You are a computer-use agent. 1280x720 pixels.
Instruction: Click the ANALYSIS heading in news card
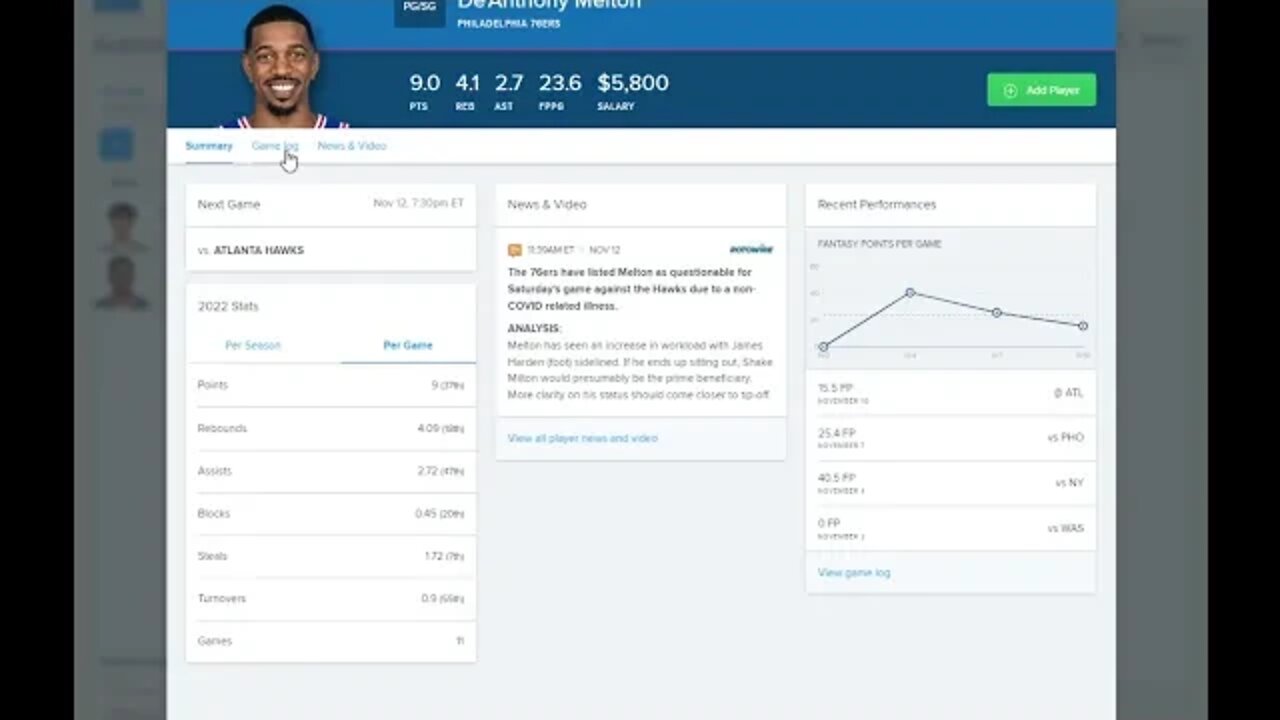534,328
